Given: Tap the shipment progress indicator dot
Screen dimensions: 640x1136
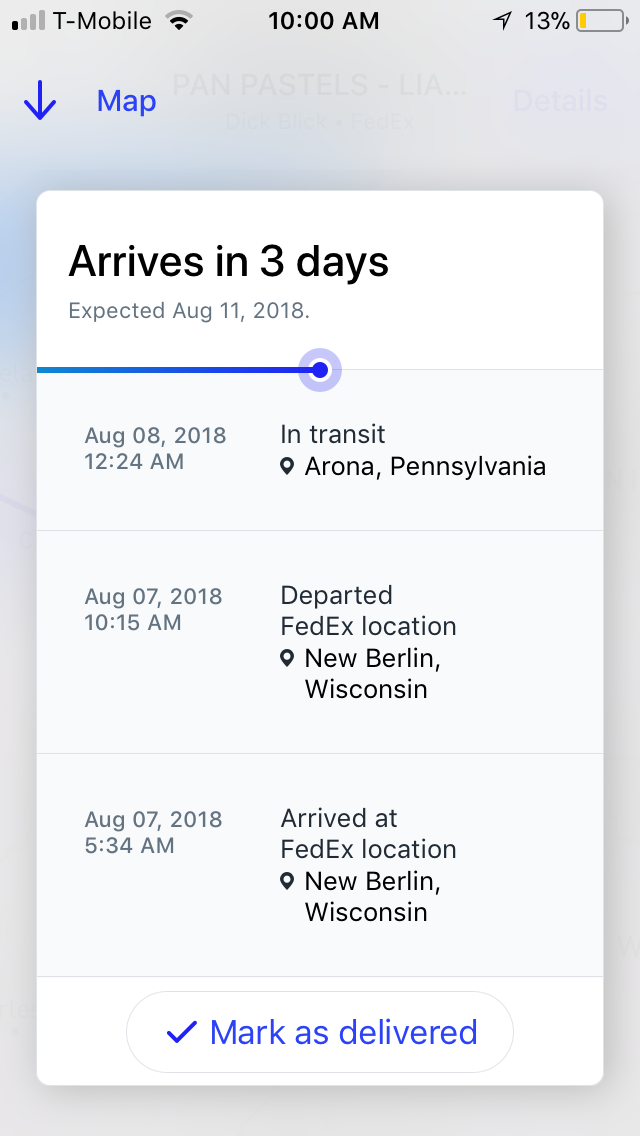Looking at the screenshot, I should tap(319, 370).
